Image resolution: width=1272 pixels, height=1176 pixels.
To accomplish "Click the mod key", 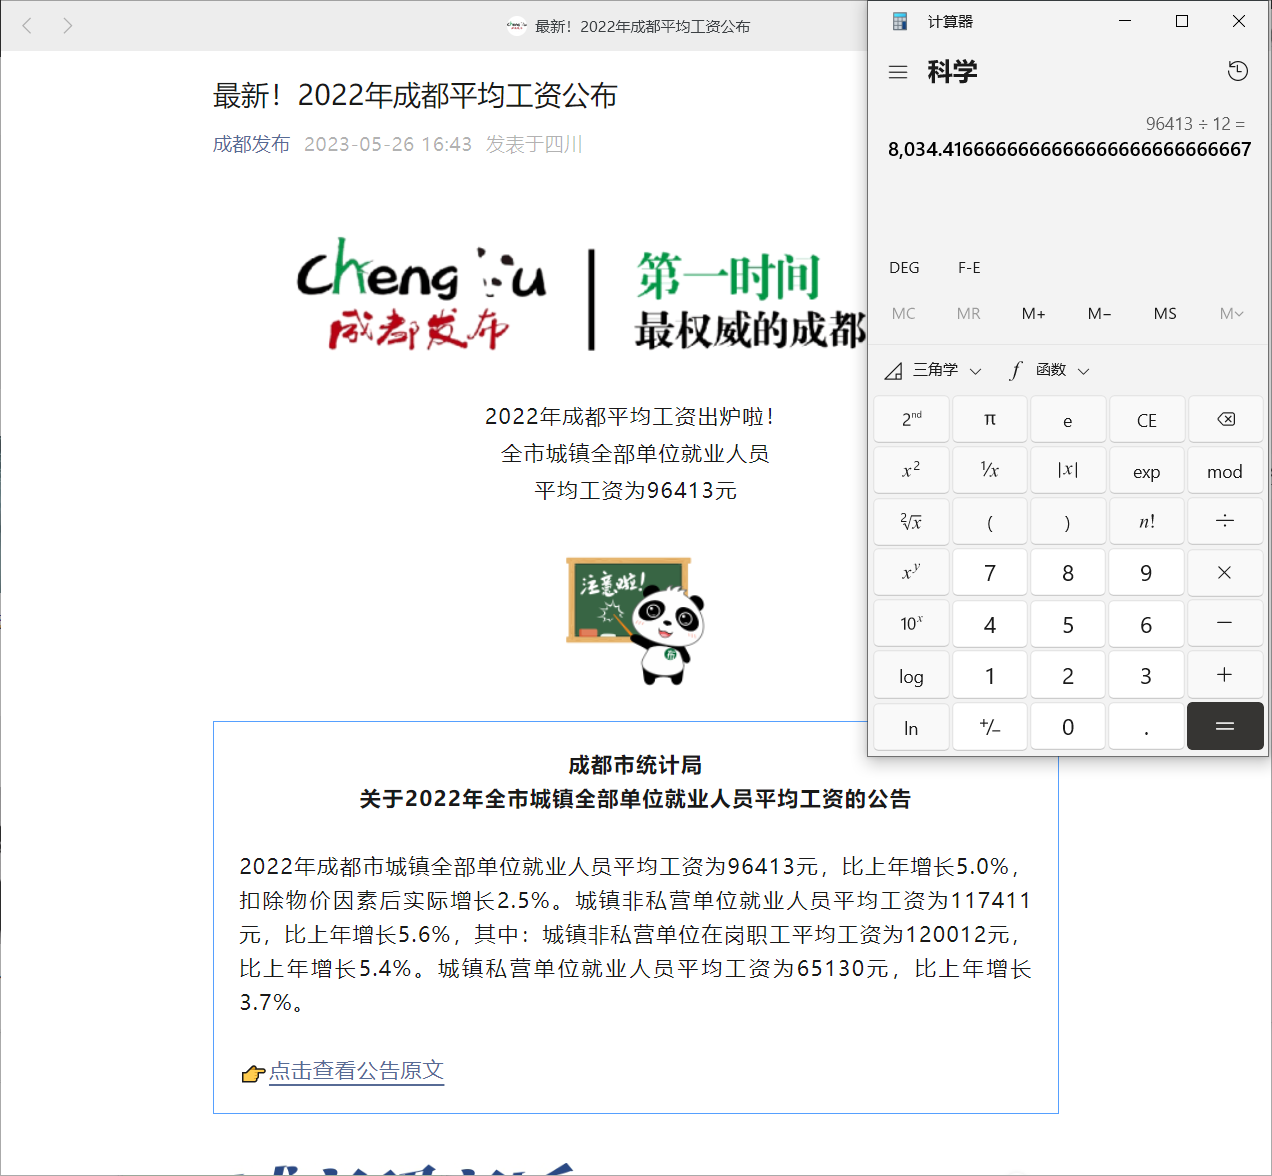I will click(x=1225, y=471).
